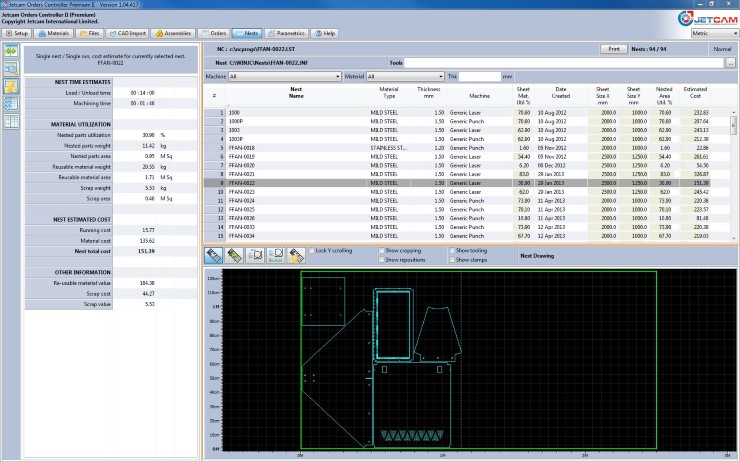Click first nest drawing view tool icon
Viewport: 740px width, 462px height.
pyautogui.click(x=214, y=255)
